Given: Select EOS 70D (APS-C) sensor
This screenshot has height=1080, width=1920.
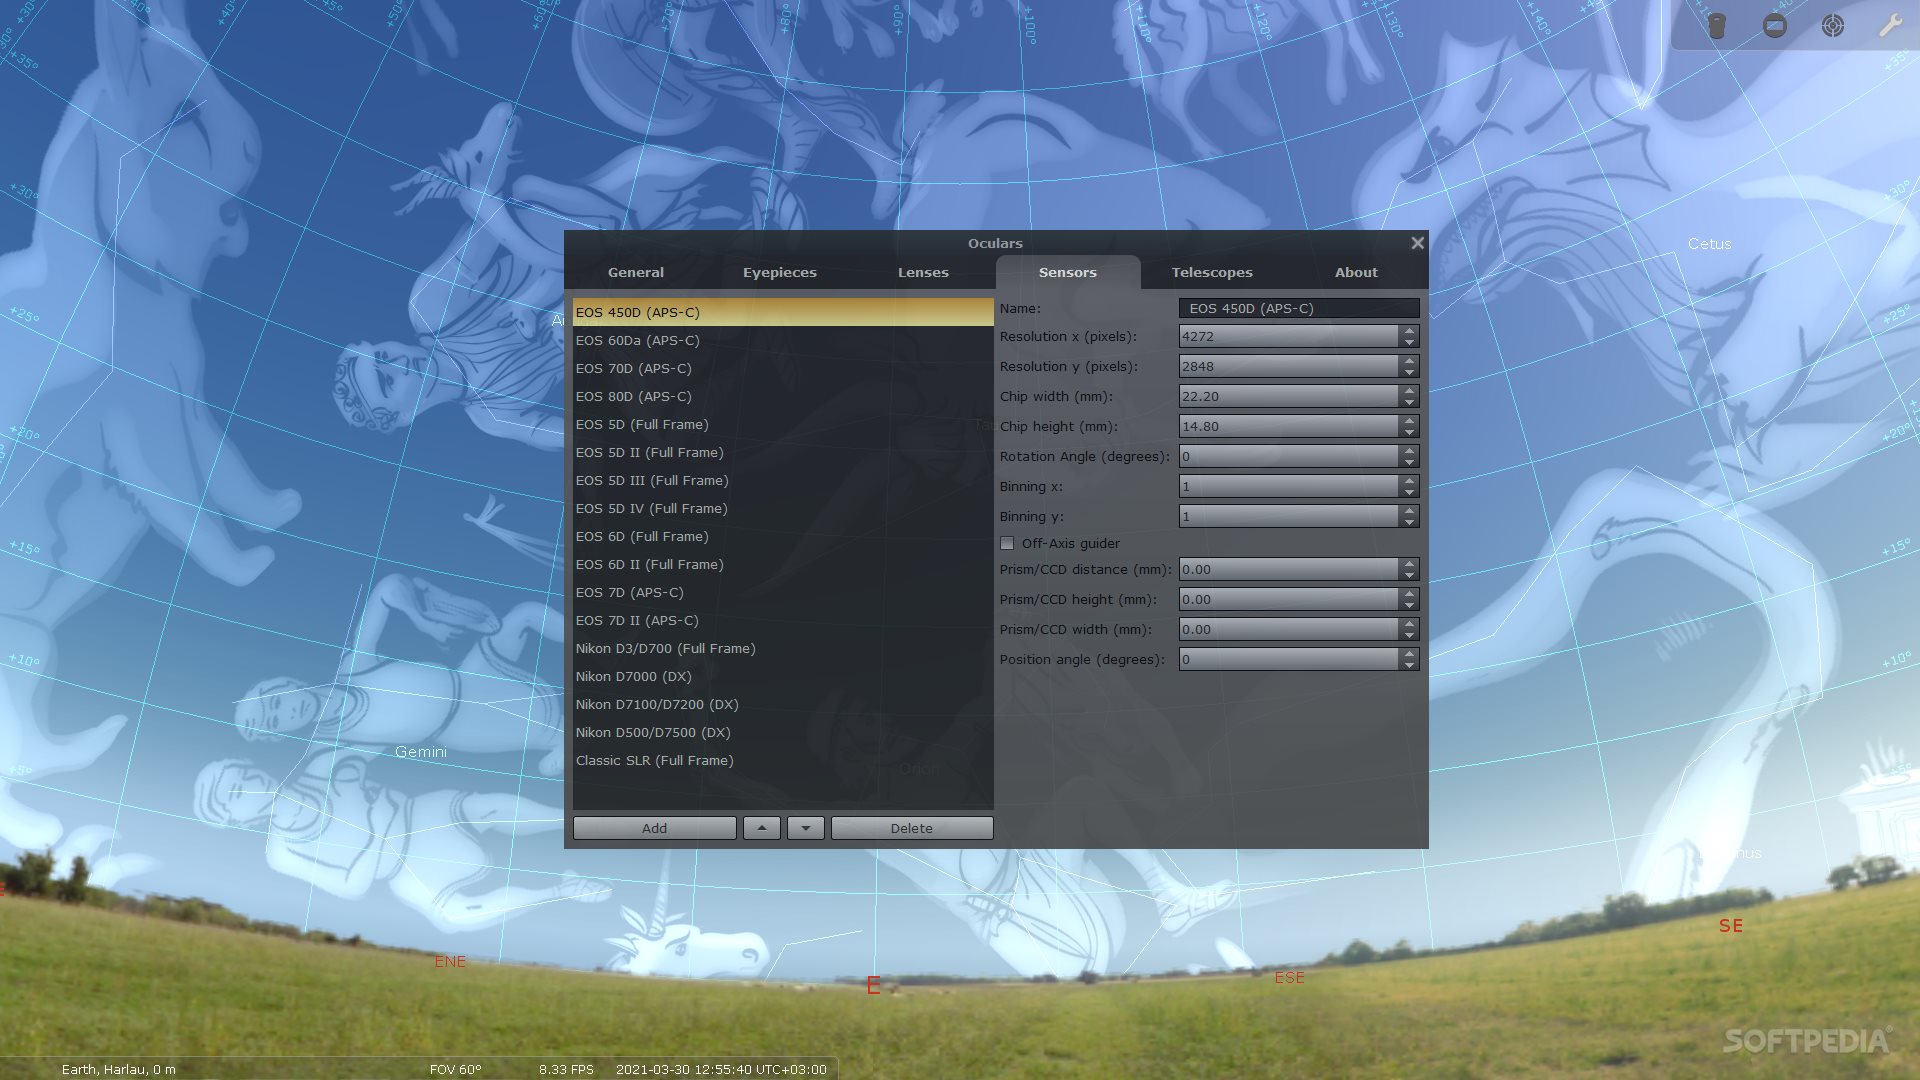Looking at the screenshot, I should 783,368.
